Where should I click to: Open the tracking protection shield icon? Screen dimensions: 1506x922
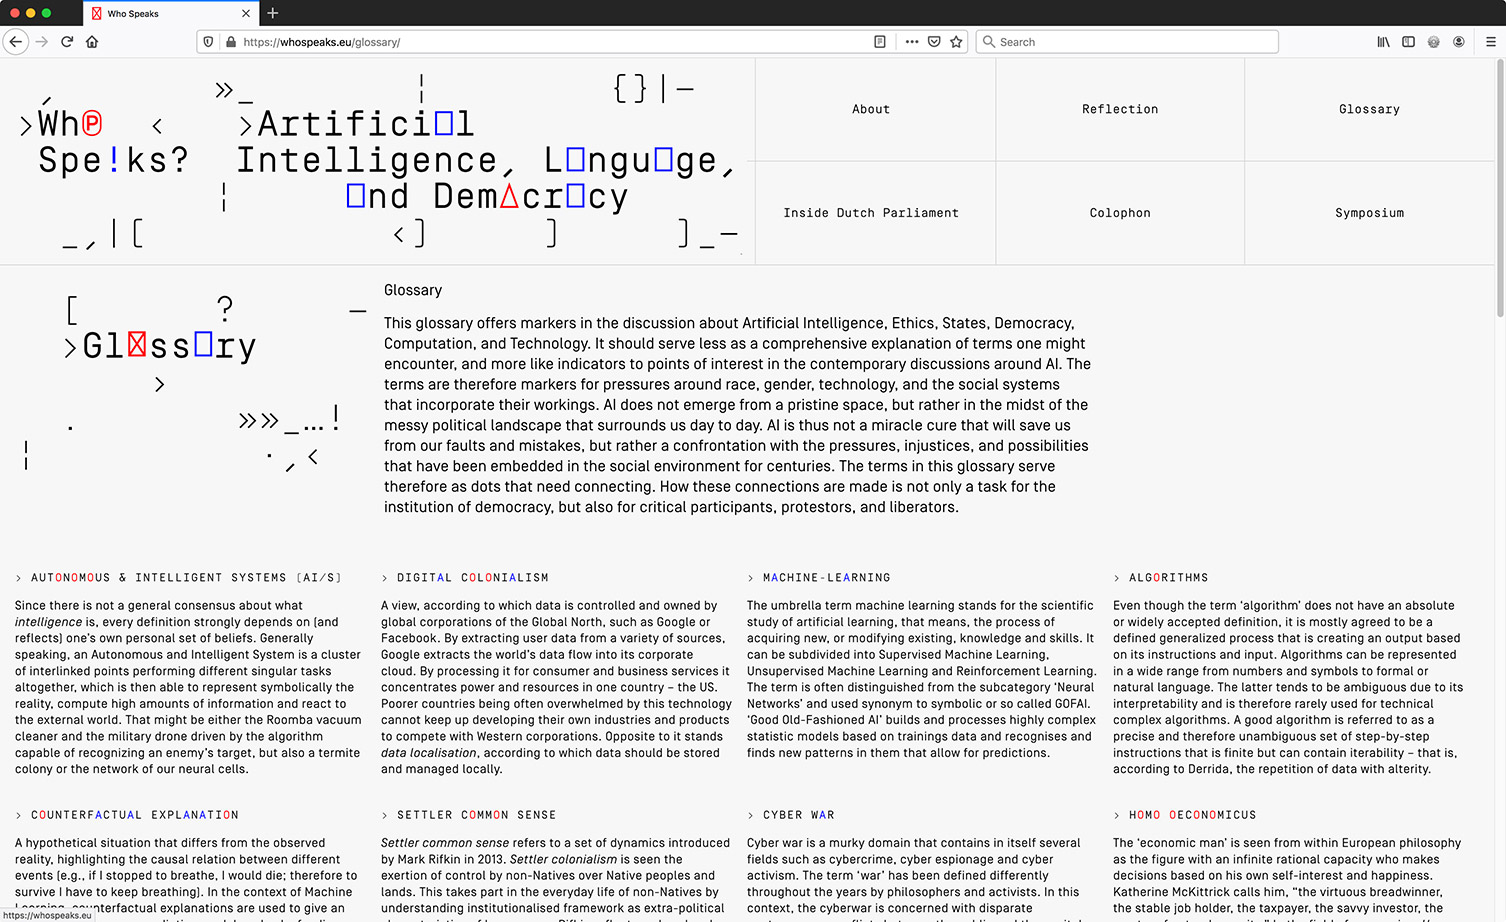coord(208,42)
